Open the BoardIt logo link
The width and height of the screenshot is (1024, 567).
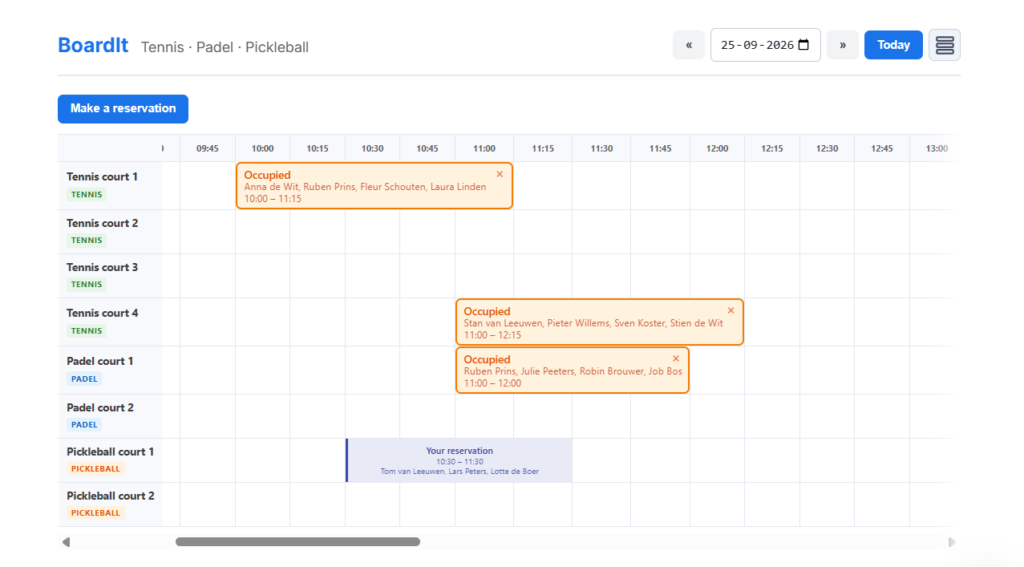[93, 45]
